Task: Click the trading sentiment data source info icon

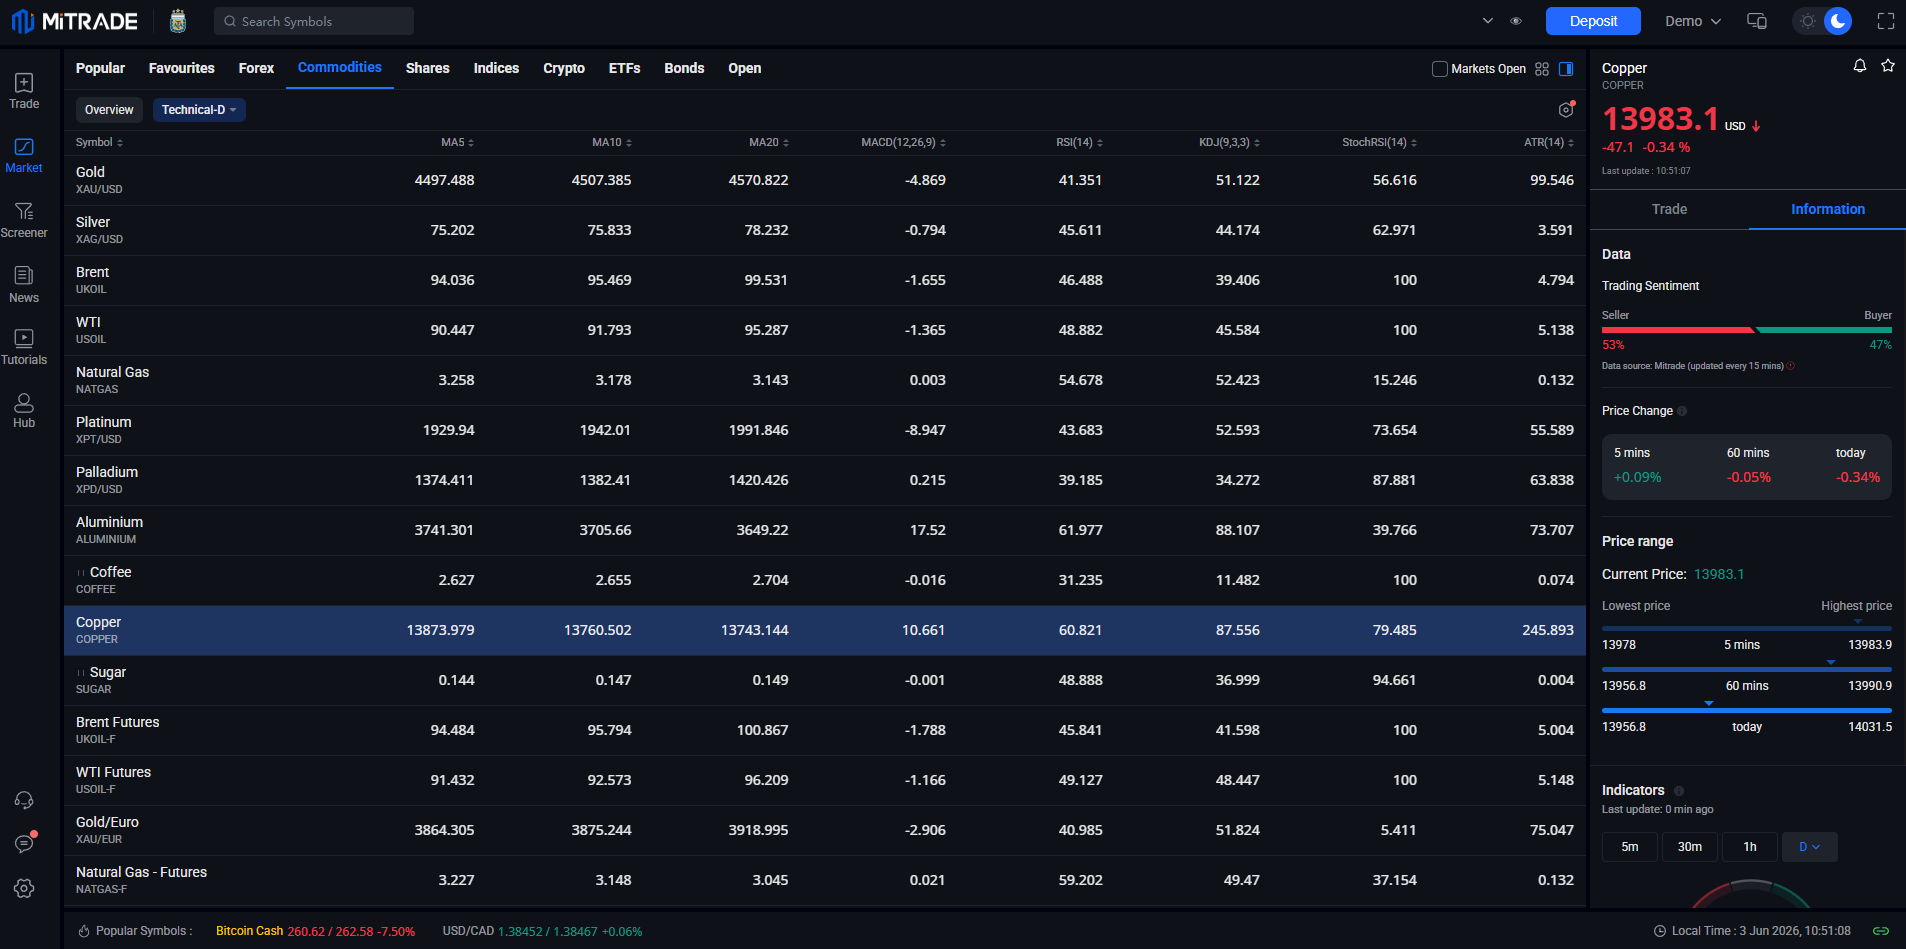Action: click(1790, 366)
